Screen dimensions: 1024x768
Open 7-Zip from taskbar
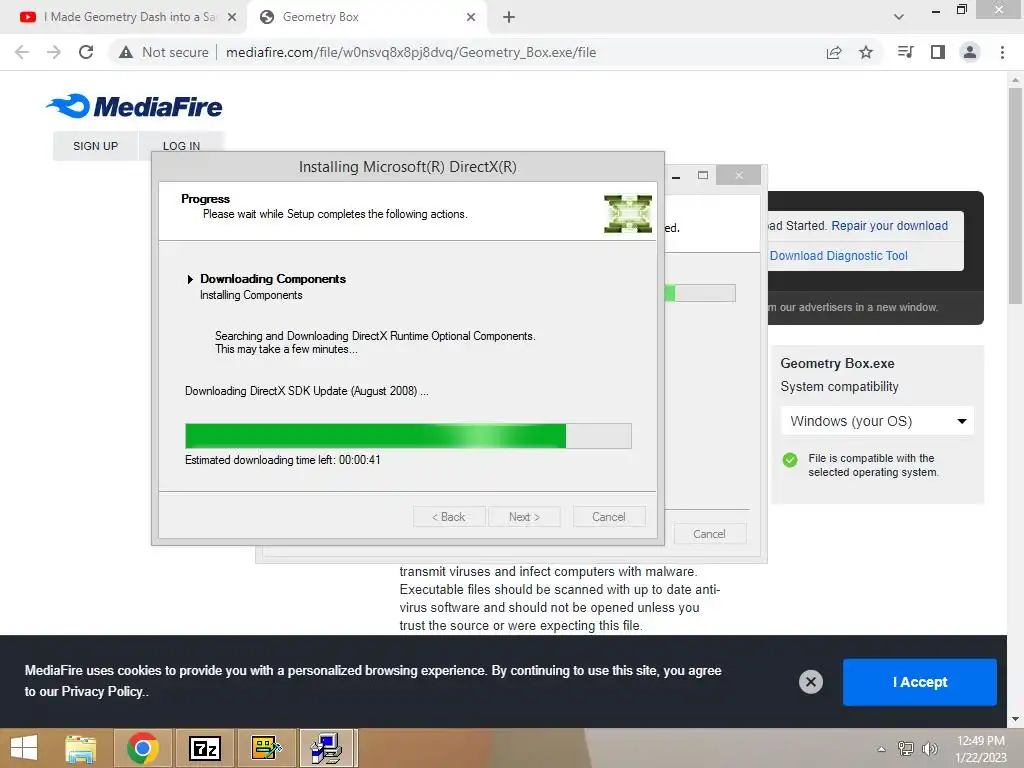[204, 748]
